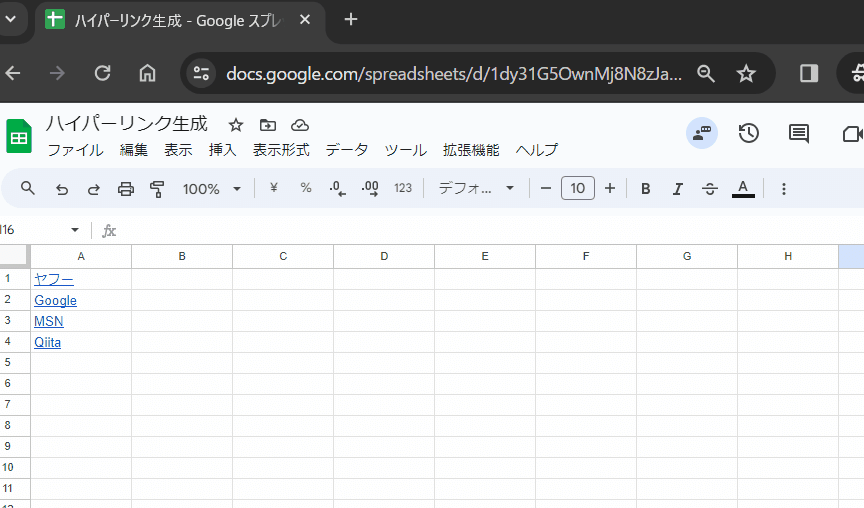Screen dimensions: 864x508
Task: Click the search menus magnifier icon
Action: (28, 188)
